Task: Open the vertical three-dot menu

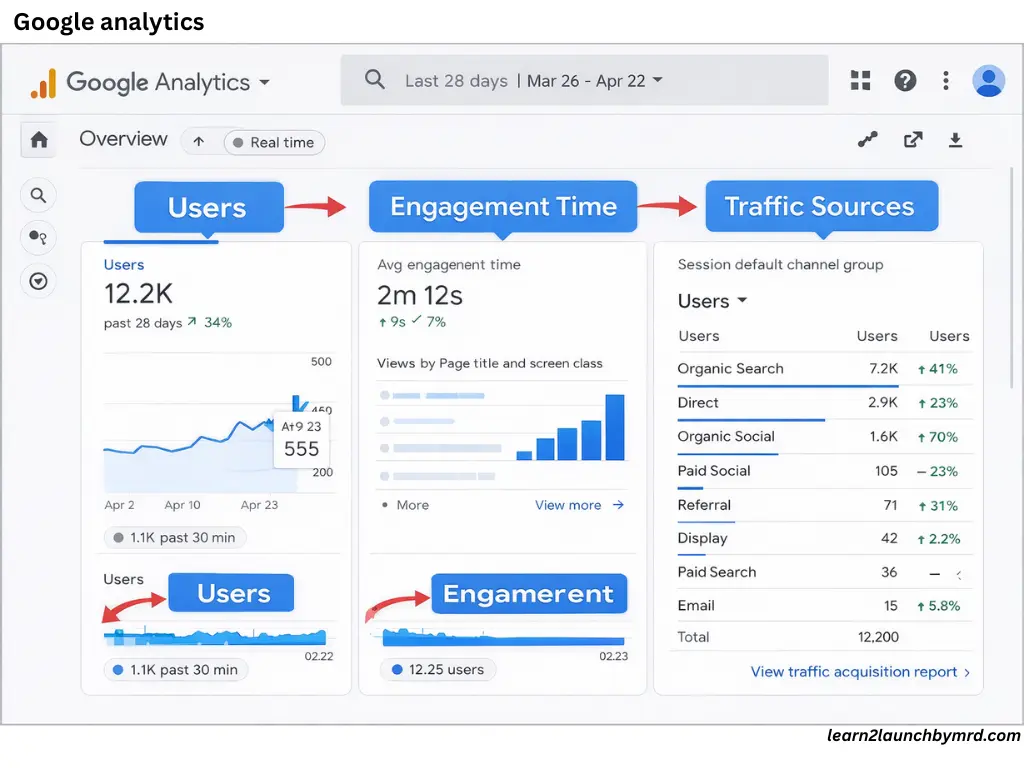Action: coord(946,80)
